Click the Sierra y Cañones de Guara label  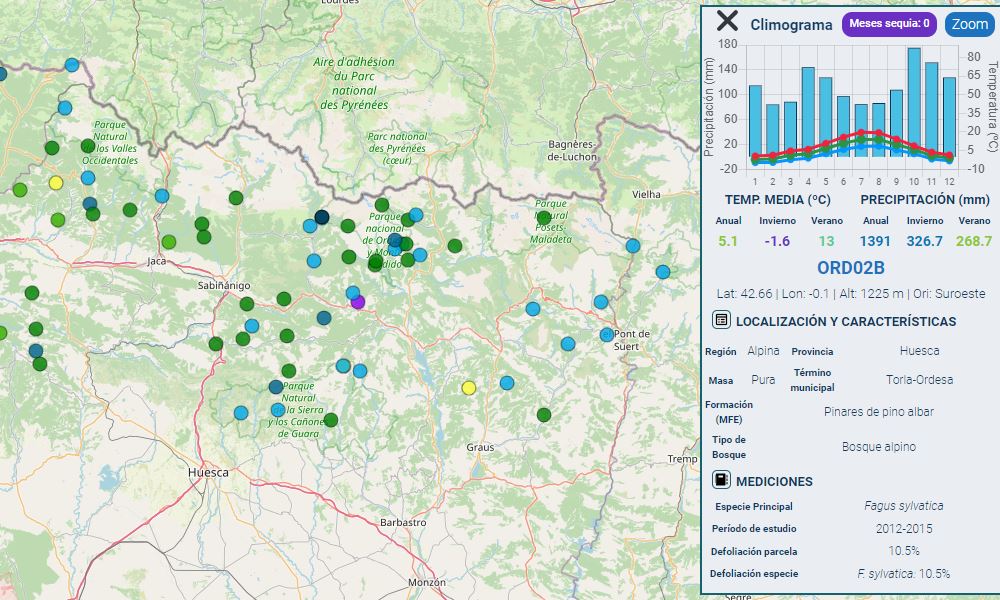tap(298, 410)
